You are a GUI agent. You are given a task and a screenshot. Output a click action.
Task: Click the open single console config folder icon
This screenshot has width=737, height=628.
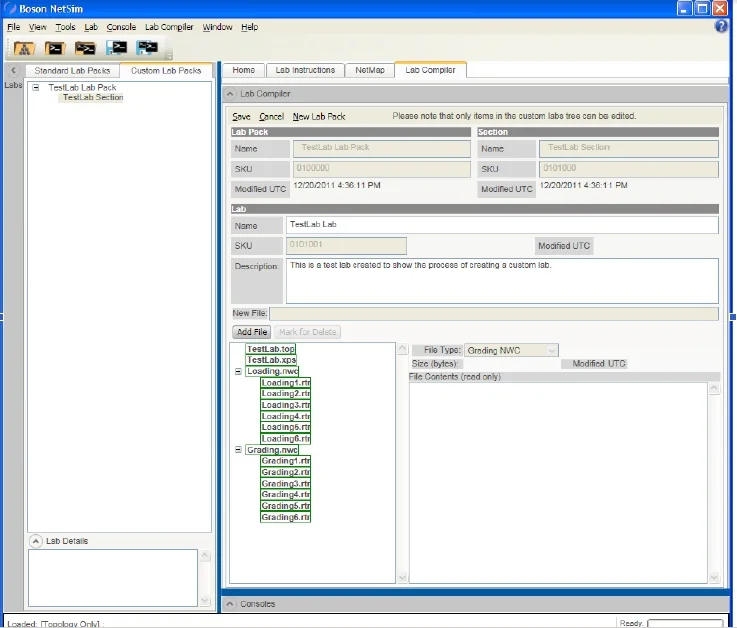pos(55,48)
